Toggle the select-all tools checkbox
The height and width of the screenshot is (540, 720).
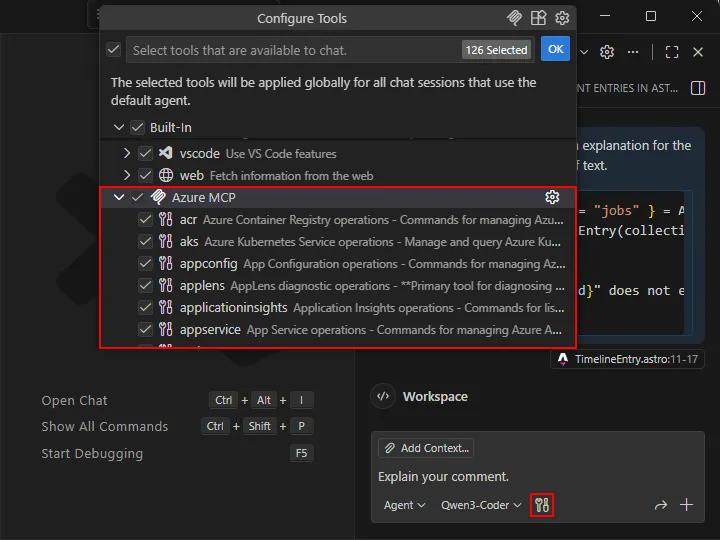tap(113, 50)
